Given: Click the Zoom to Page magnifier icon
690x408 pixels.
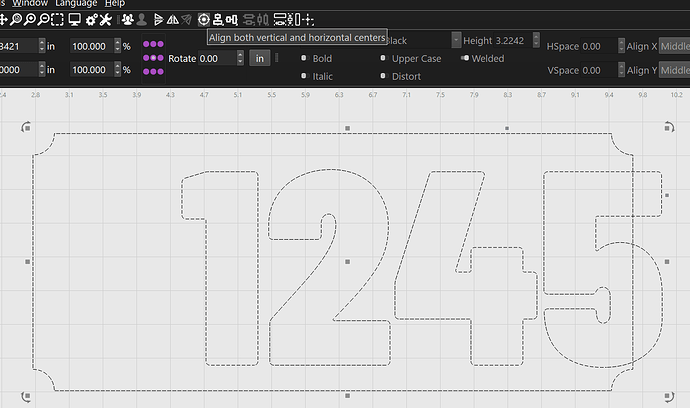Looking at the screenshot, I should tap(16, 19).
